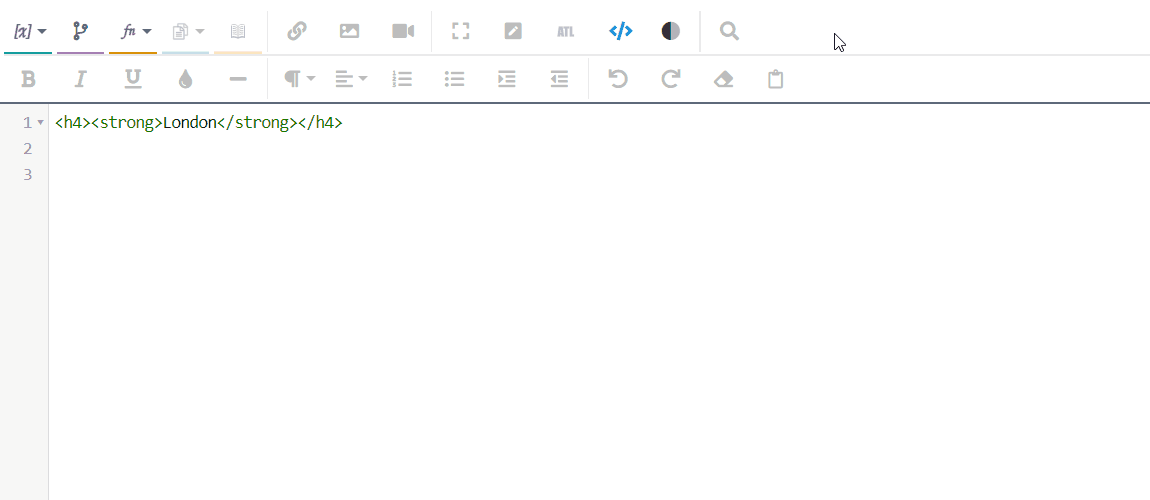The image size is (1150, 500).
Task: Apply italic formatting
Action: point(81,78)
